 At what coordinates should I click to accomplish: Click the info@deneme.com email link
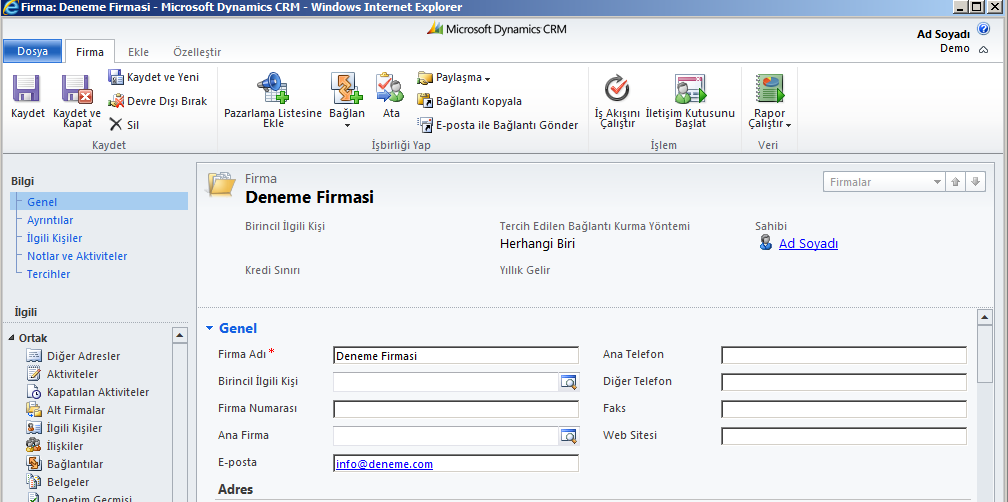click(x=384, y=463)
